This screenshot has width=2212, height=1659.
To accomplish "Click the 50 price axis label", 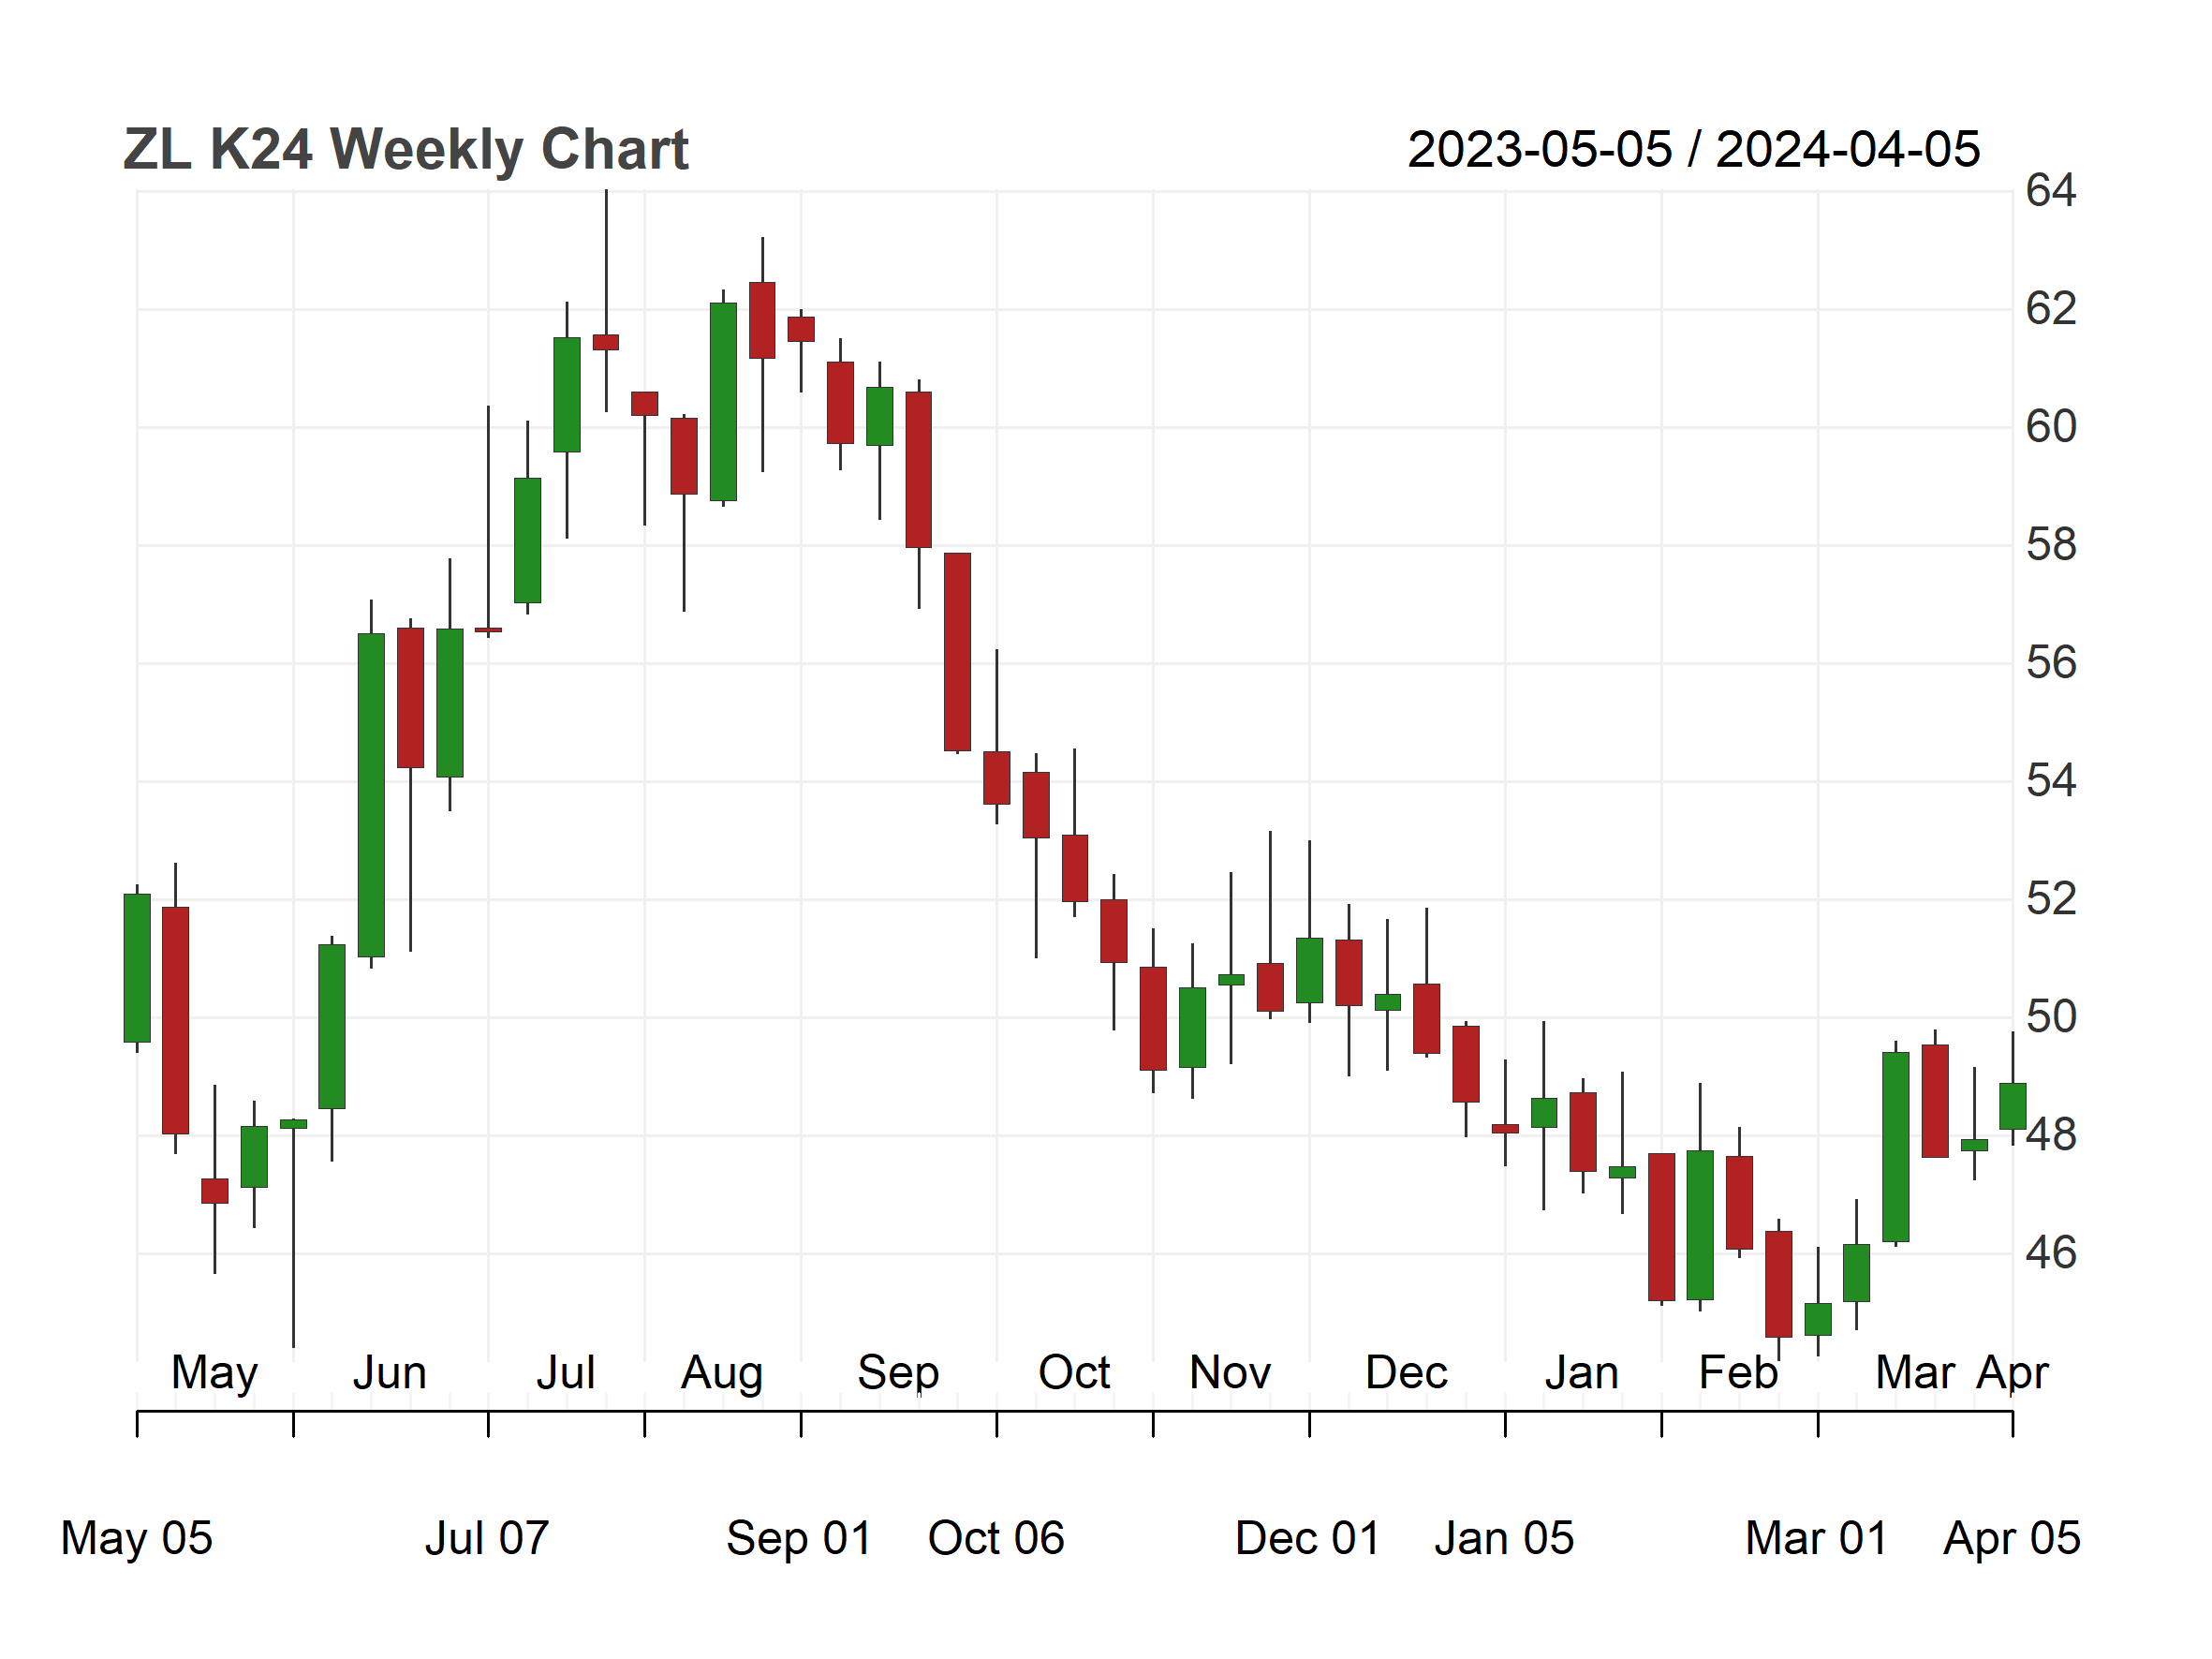I will [x=2051, y=1017].
